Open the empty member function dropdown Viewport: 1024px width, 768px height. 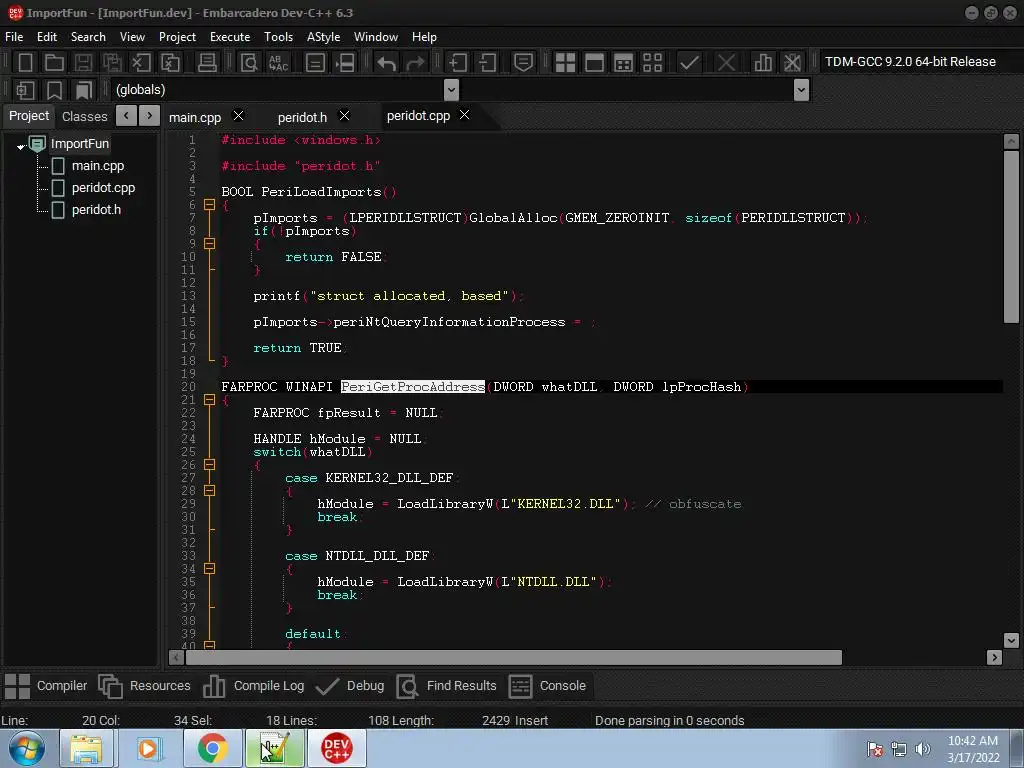801,89
